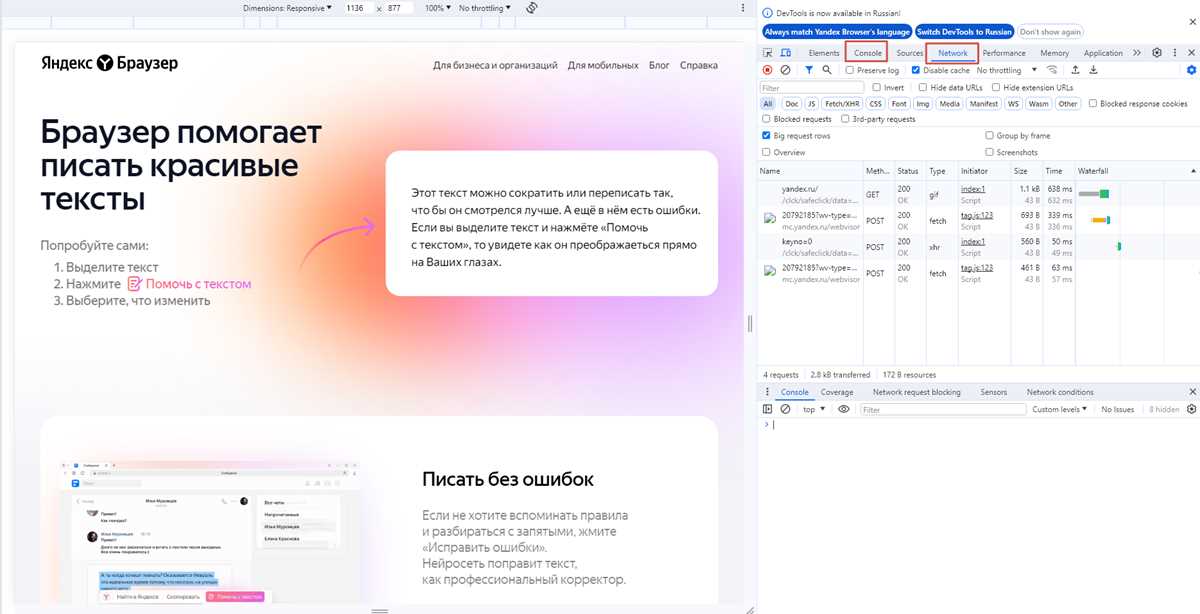
Task: Click the Для бизнеса и организаций link
Action: click(495, 65)
